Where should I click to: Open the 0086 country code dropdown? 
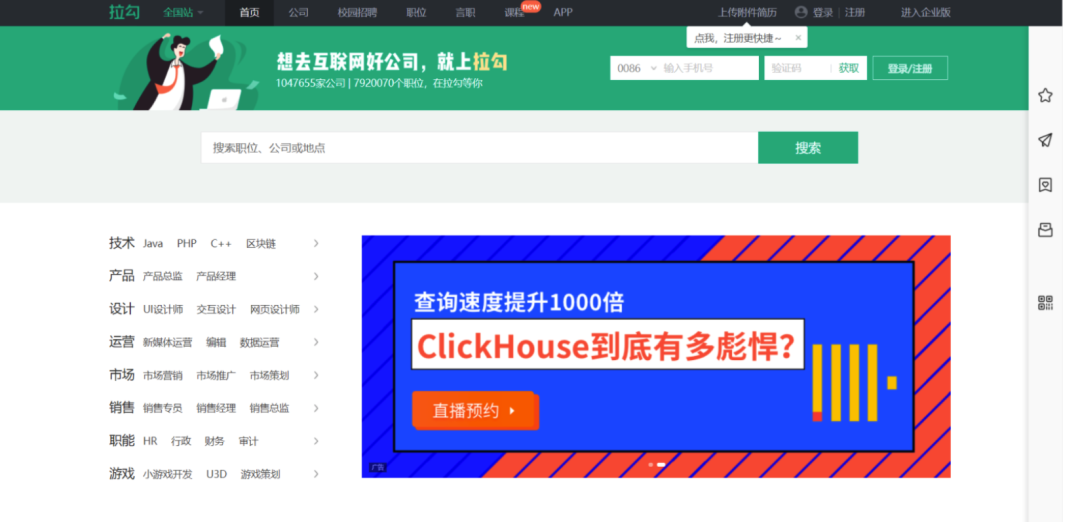636,68
